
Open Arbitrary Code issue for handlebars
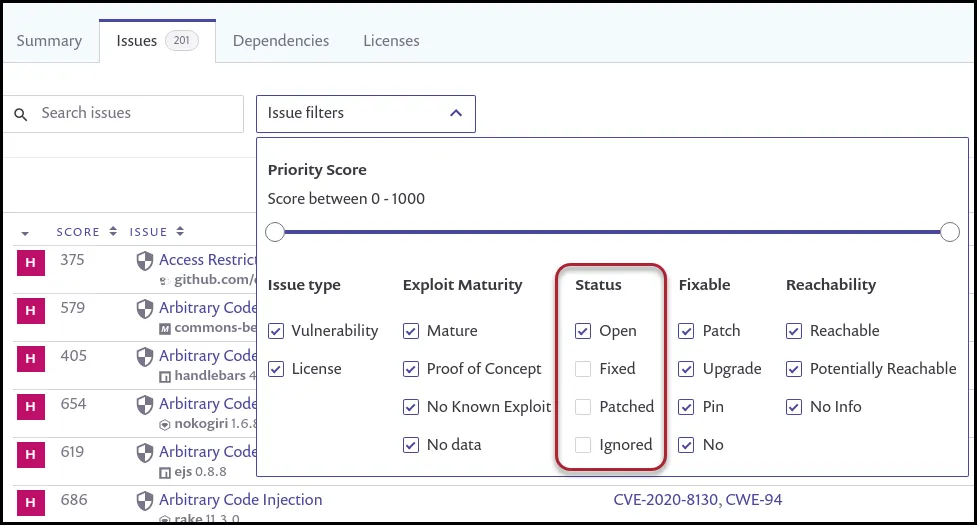pos(207,356)
